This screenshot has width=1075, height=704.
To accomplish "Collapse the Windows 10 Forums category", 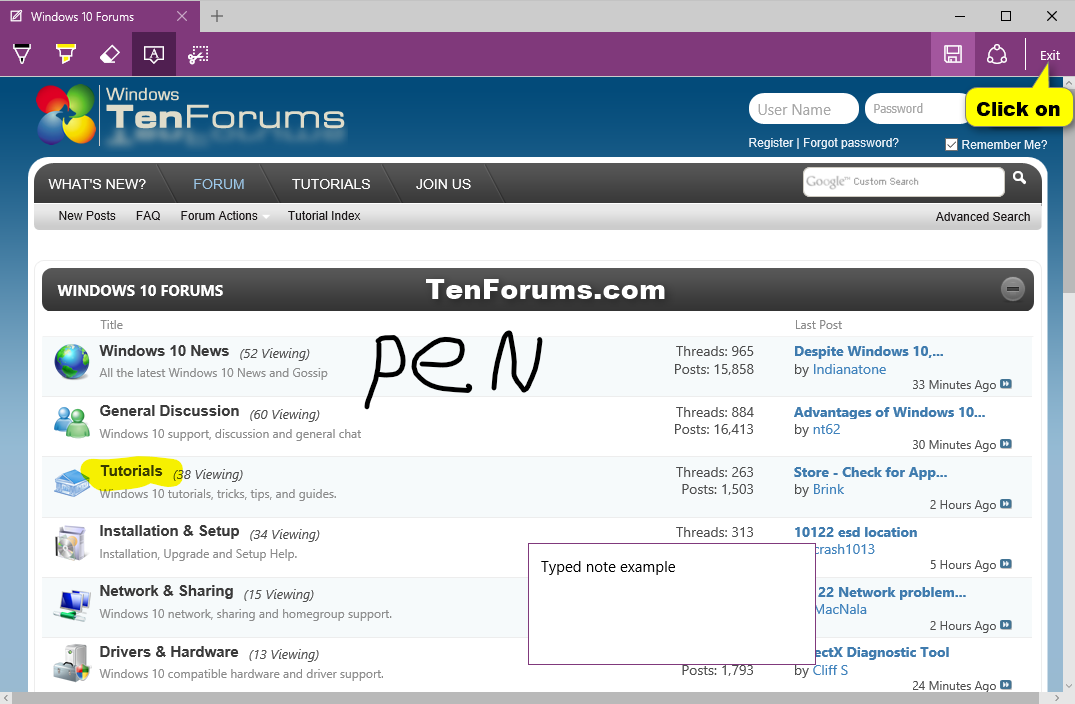I will point(1013,289).
